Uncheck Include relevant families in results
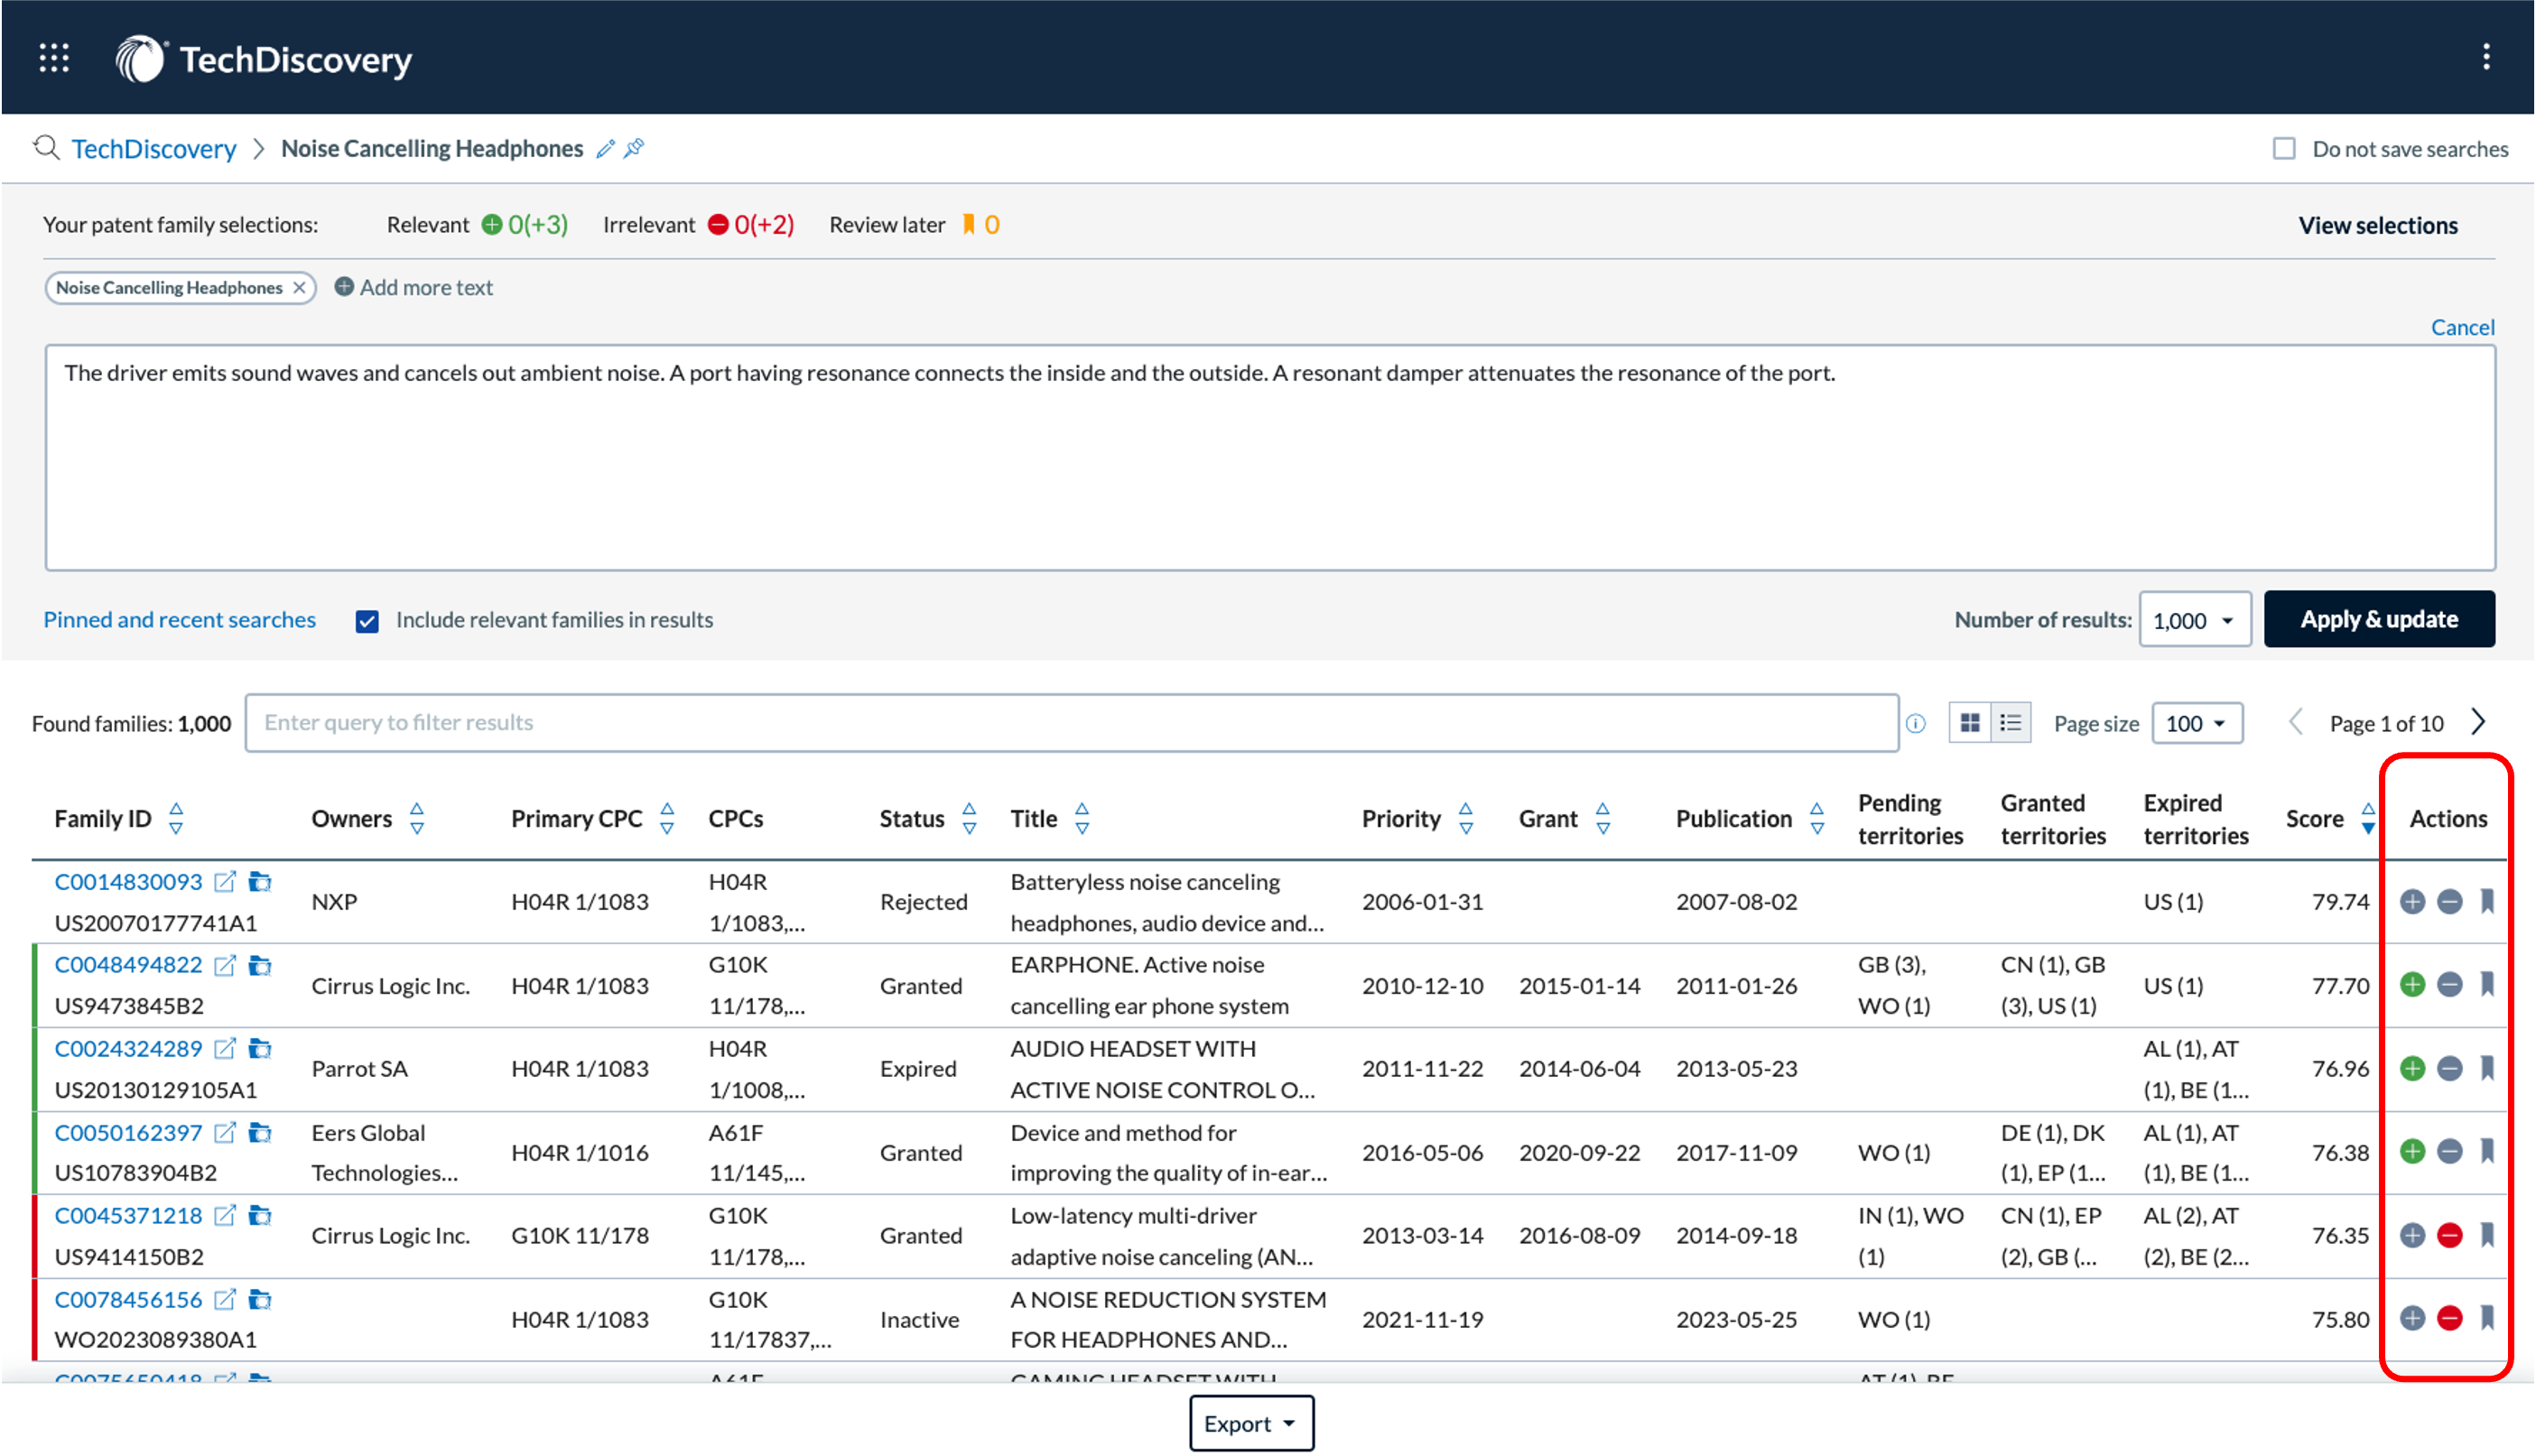 (x=367, y=621)
